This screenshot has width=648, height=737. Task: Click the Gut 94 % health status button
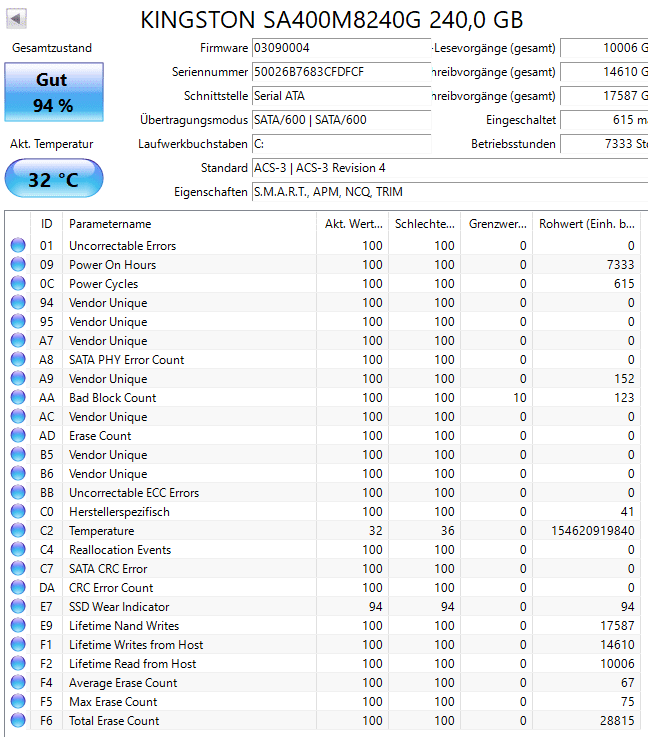click(x=54, y=92)
